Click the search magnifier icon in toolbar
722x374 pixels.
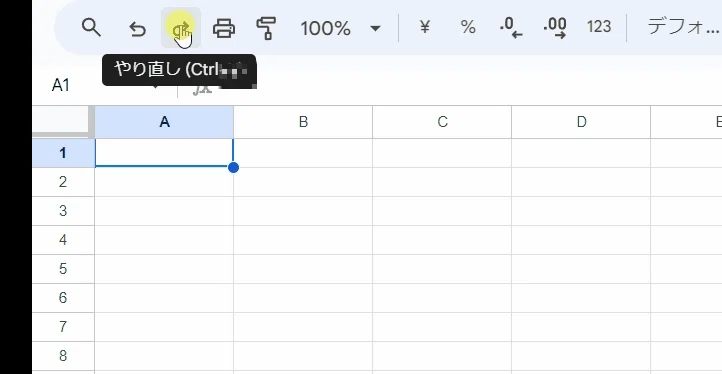(x=91, y=28)
